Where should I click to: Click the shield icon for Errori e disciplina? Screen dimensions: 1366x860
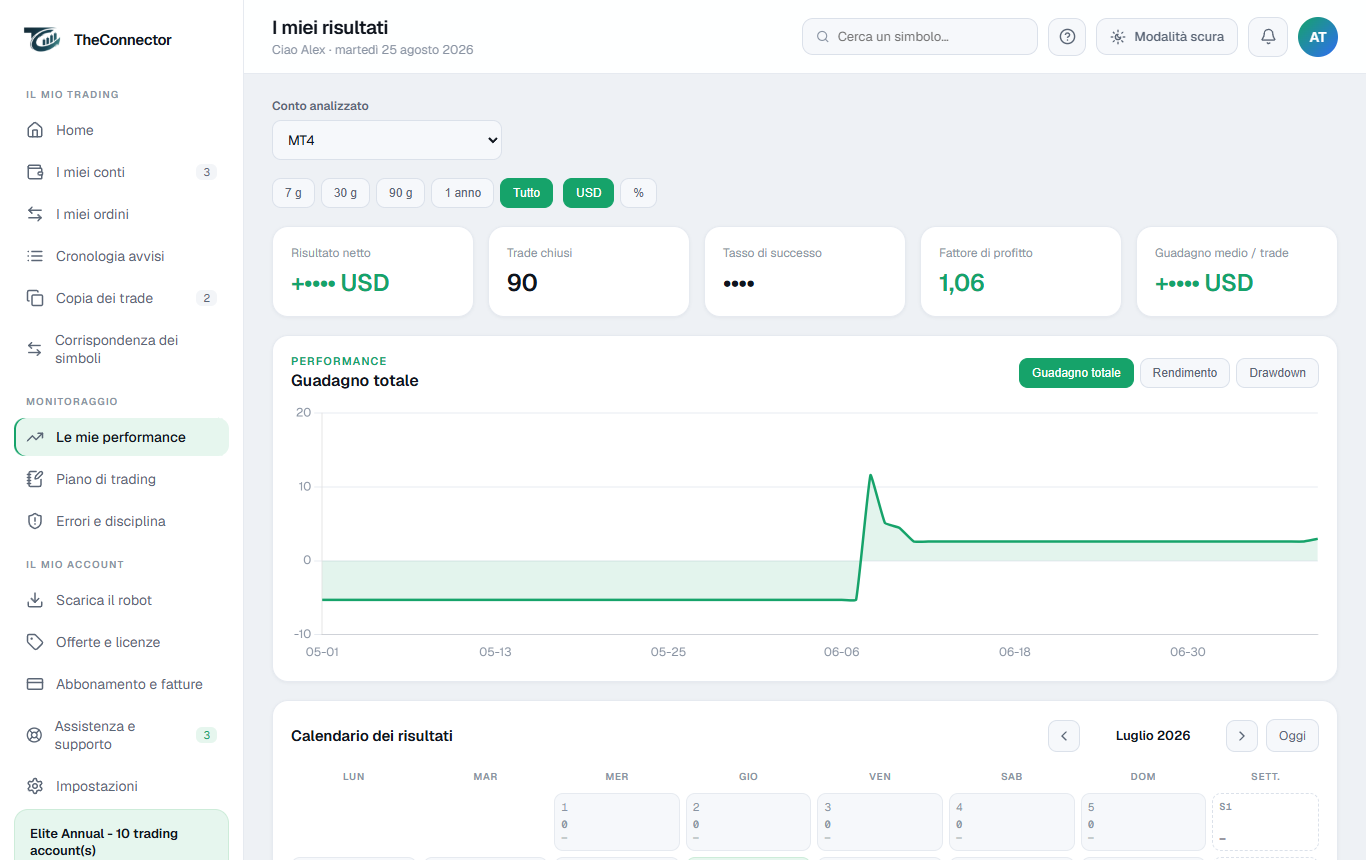click(x=35, y=521)
